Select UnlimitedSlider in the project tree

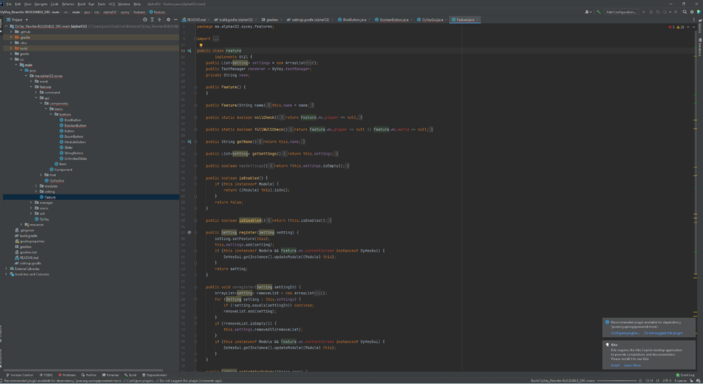click(74, 158)
